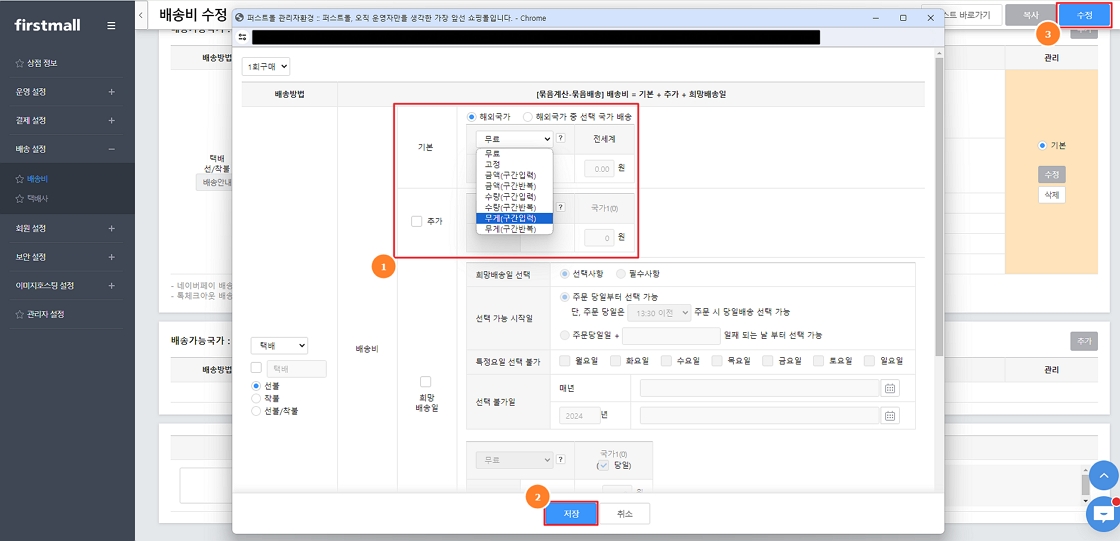Click the help question mark beside 무료 dropdown
Screen dimensions: 1120x541
coord(561,138)
